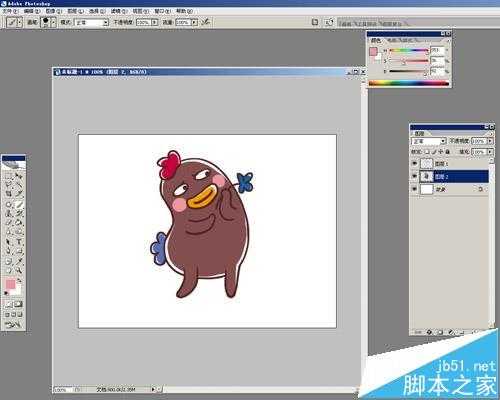Switch to standard edit mode

point(8,305)
